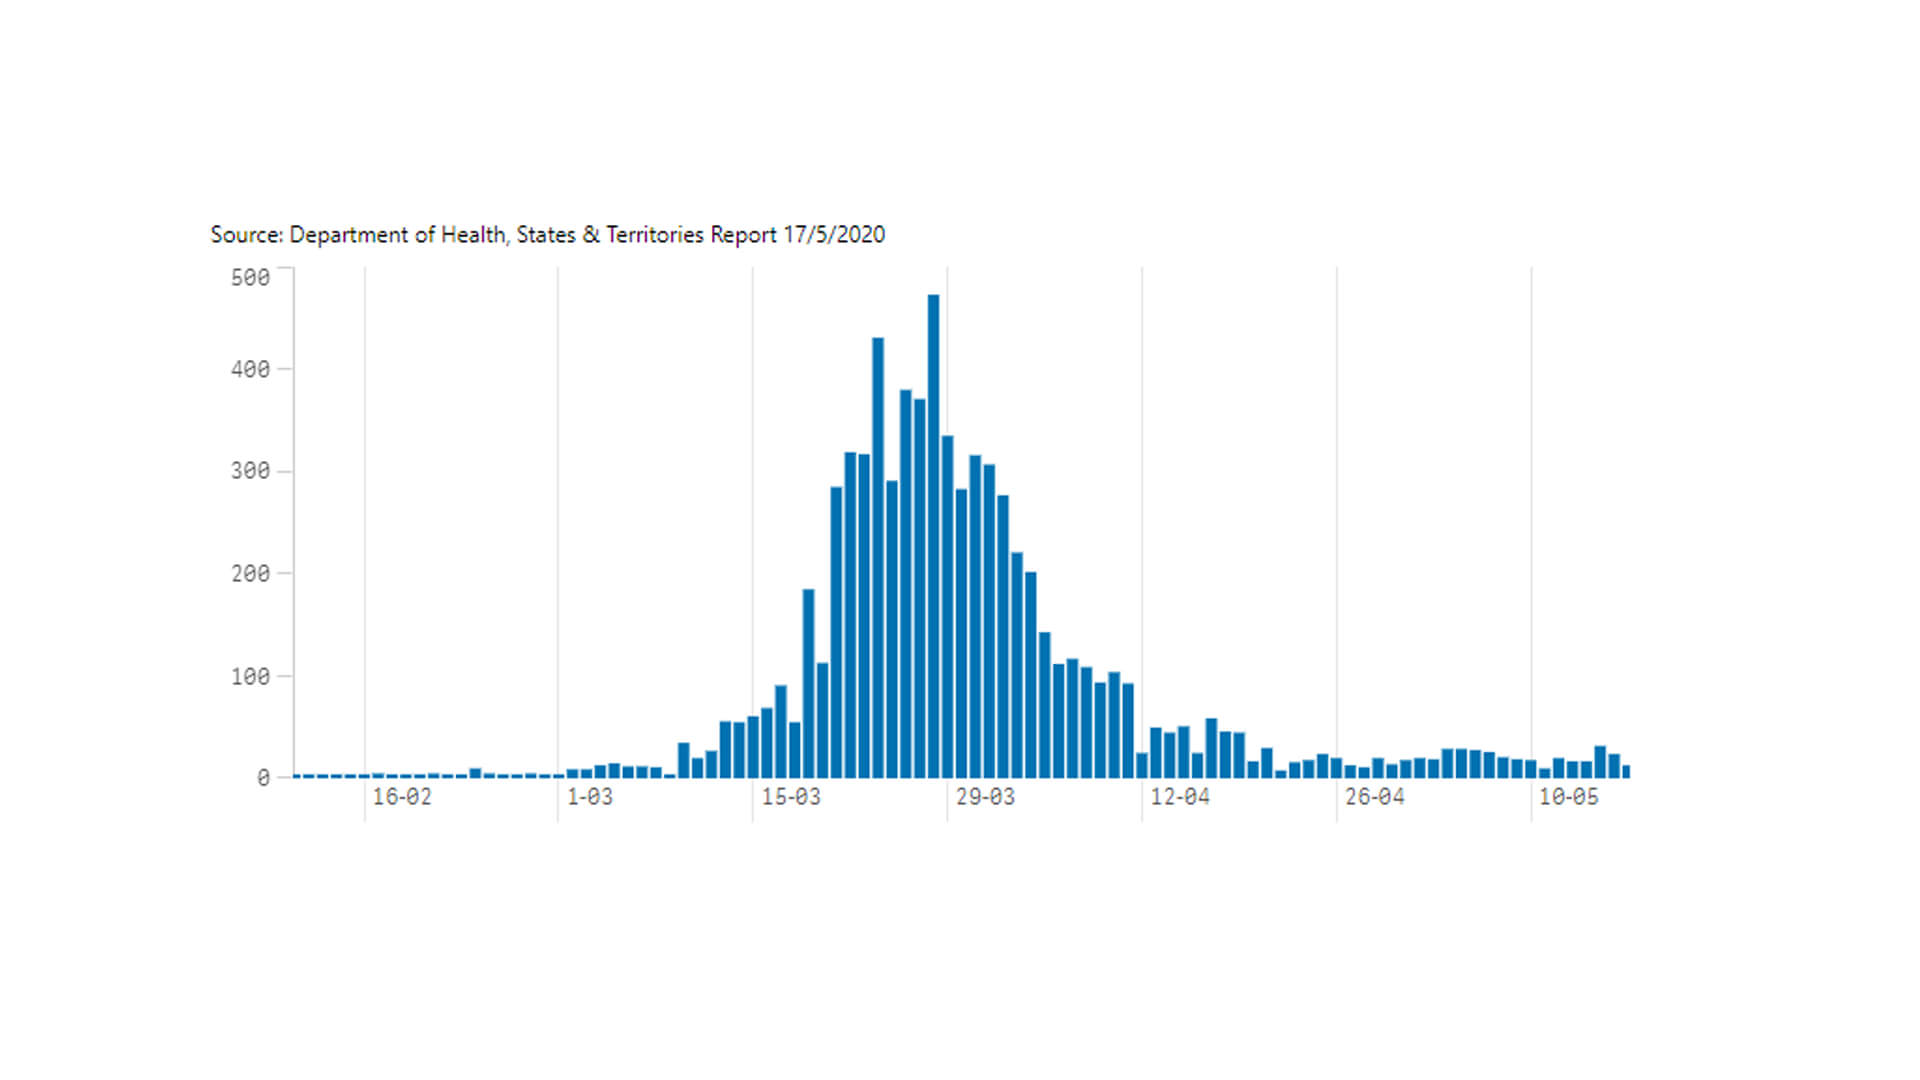The height and width of the screenshot is (1080, 1920).
Task: Select the 12-04 date label
Action: click(x=1180, y=797)
